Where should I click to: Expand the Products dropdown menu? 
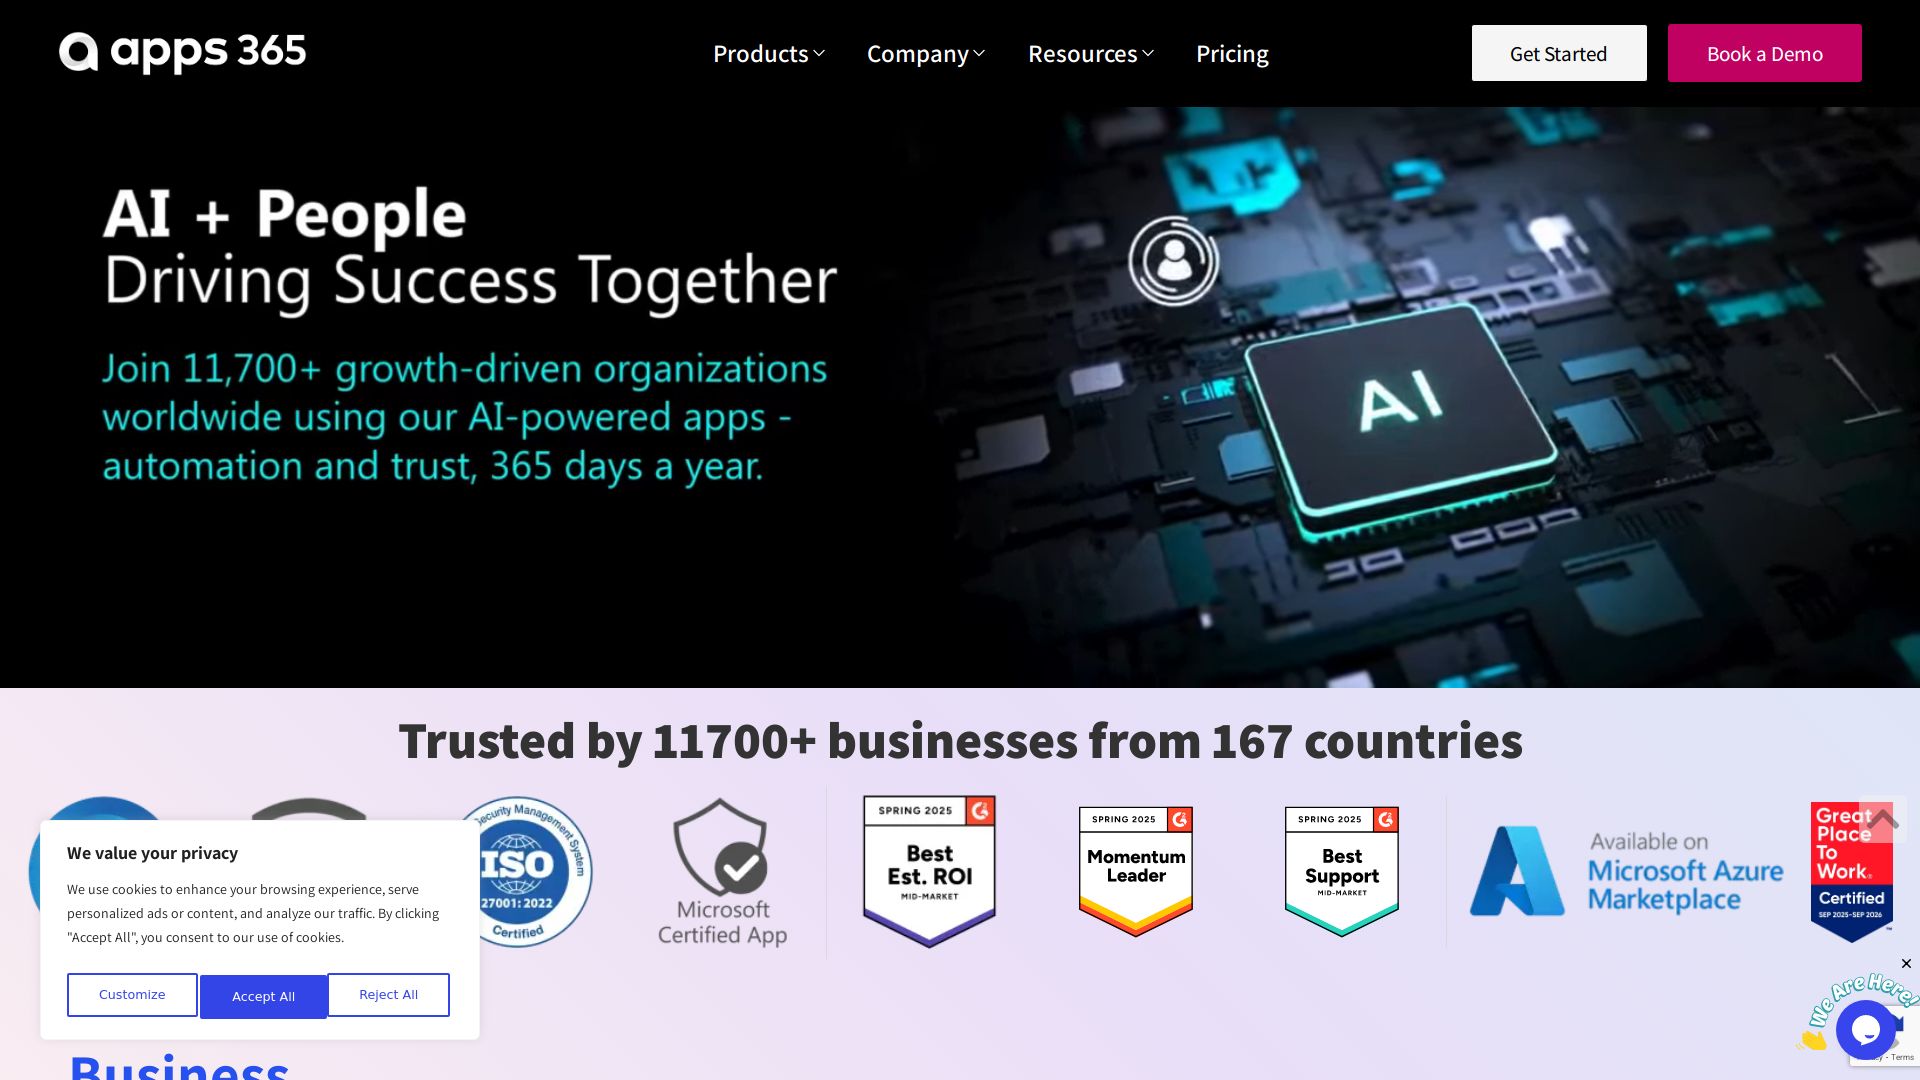click(x=768, y=54)
